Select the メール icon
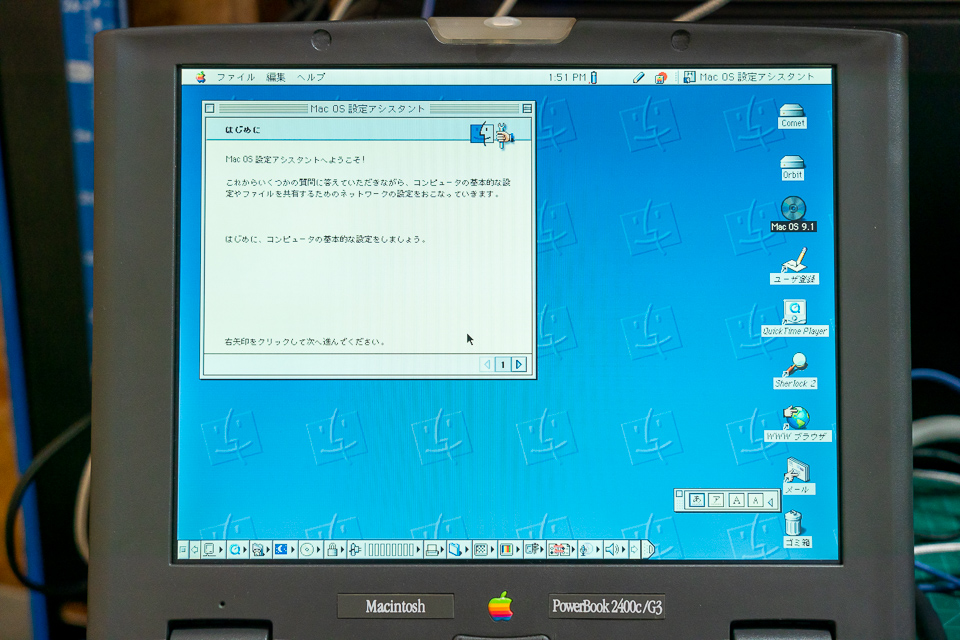The width and height of the screenshot is (960, 640). click(x=797, y=475)
